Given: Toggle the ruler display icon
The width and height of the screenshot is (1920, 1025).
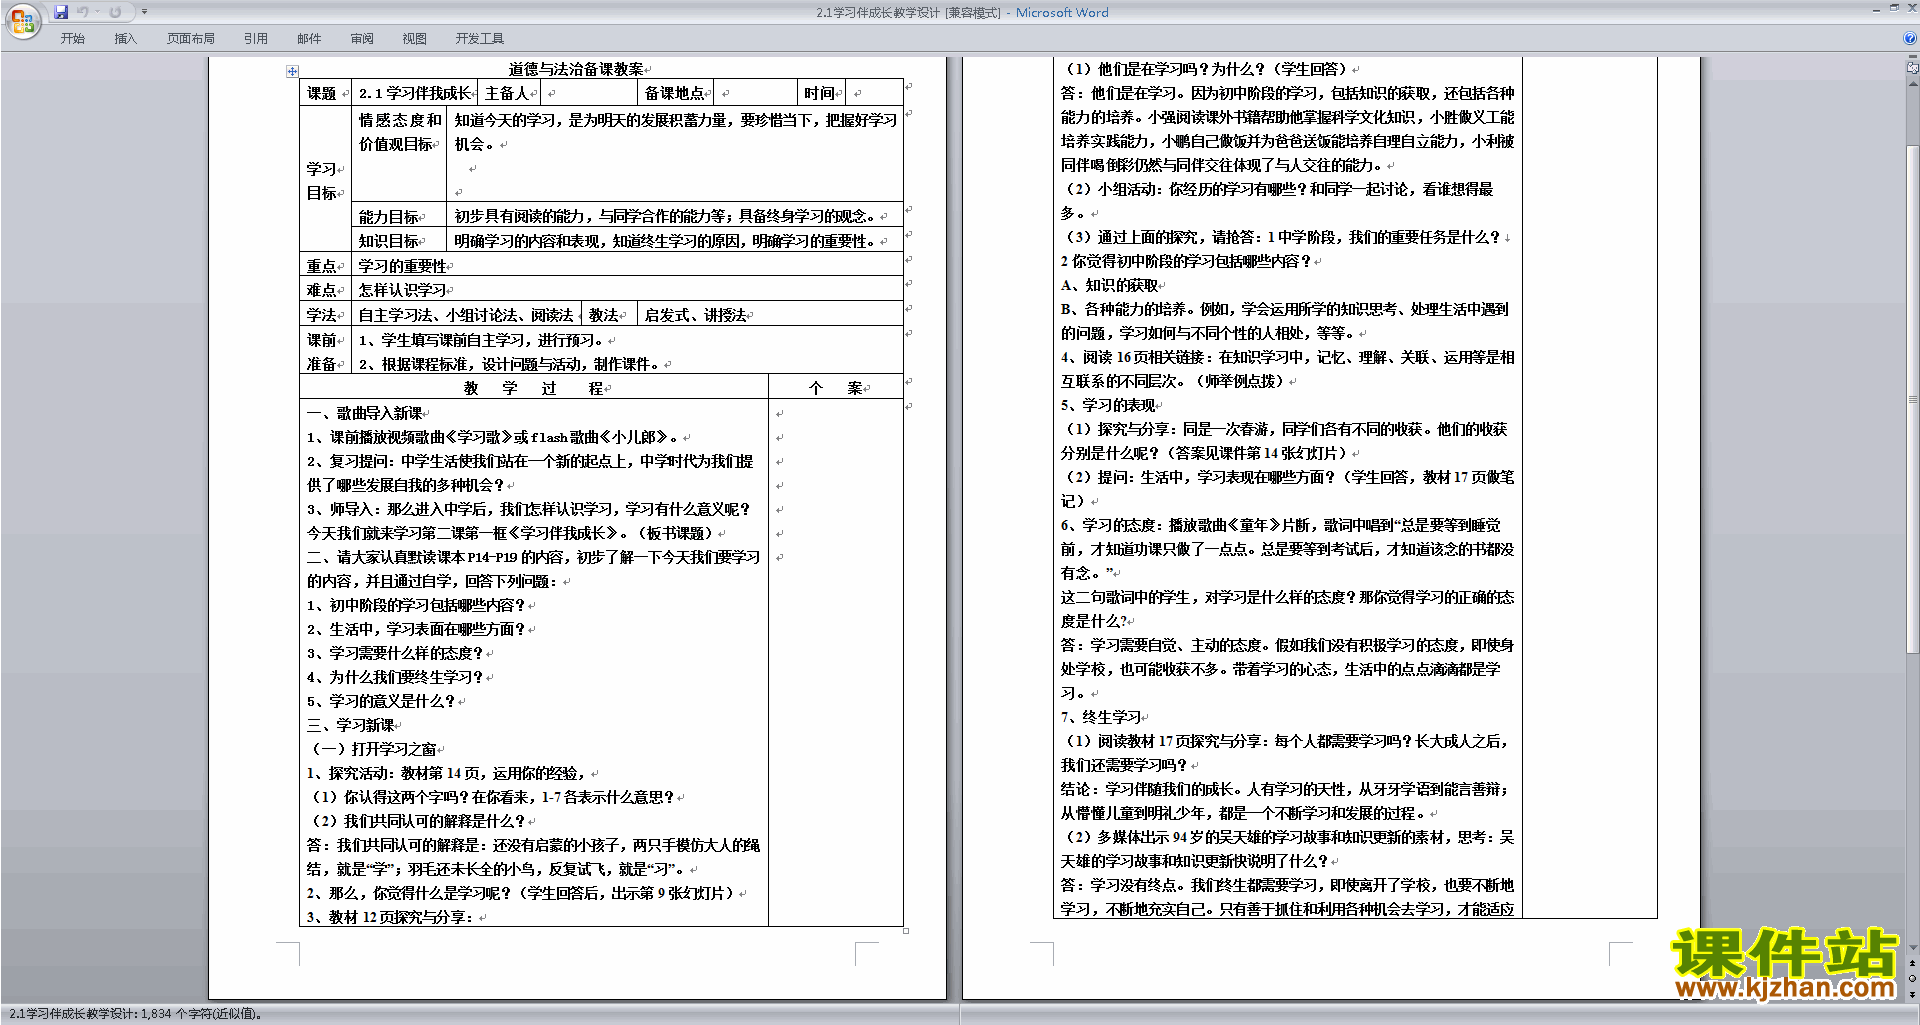Looking at the screenshot, I should pyautogui.click(x=1913, y=69).
